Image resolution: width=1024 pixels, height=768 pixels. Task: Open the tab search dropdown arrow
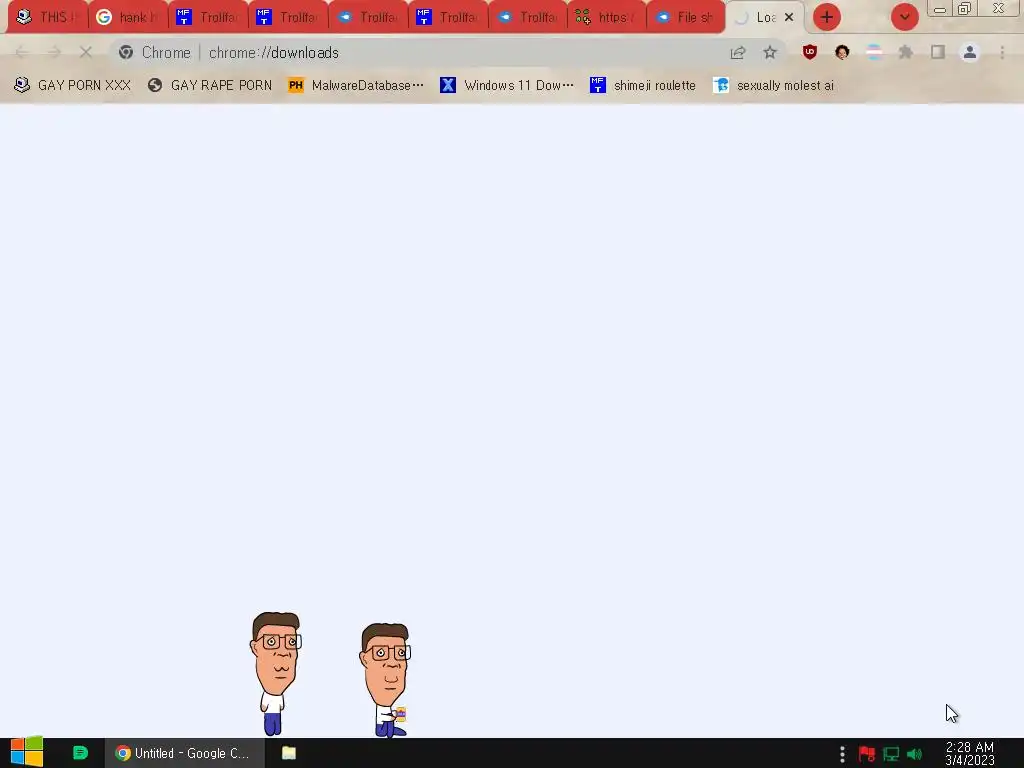[904, 17]
